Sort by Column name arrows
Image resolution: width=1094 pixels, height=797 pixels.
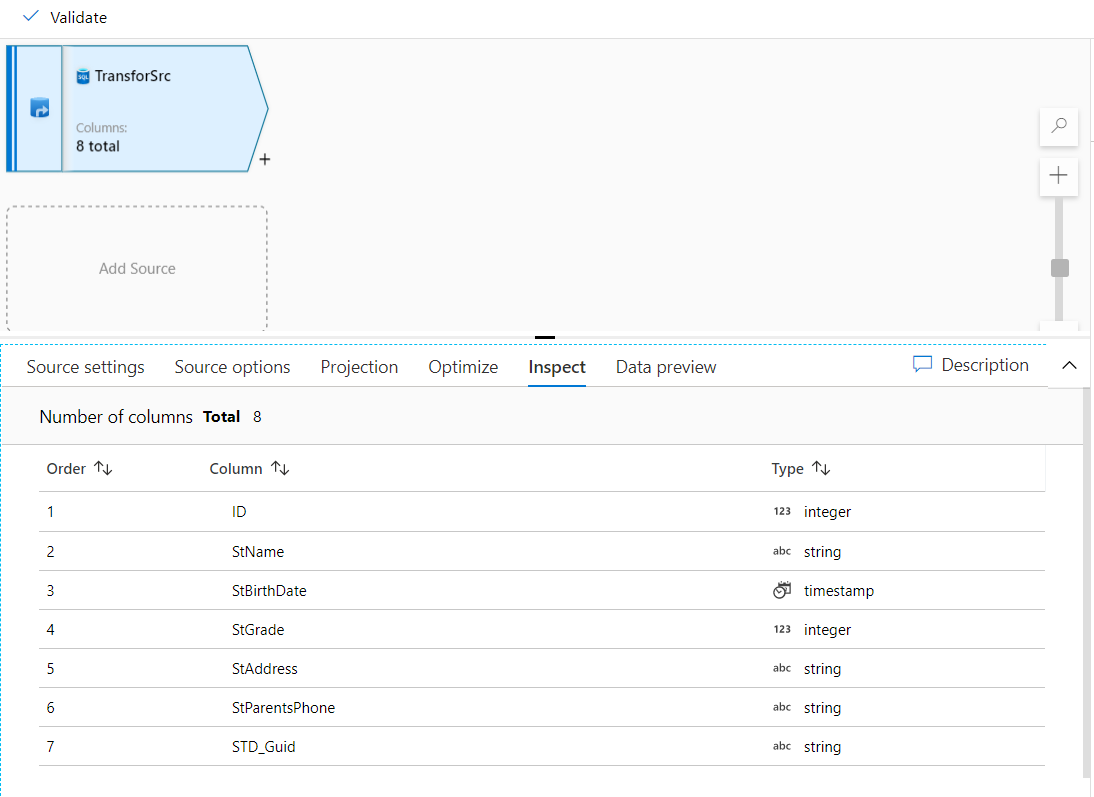coord(280,469)
